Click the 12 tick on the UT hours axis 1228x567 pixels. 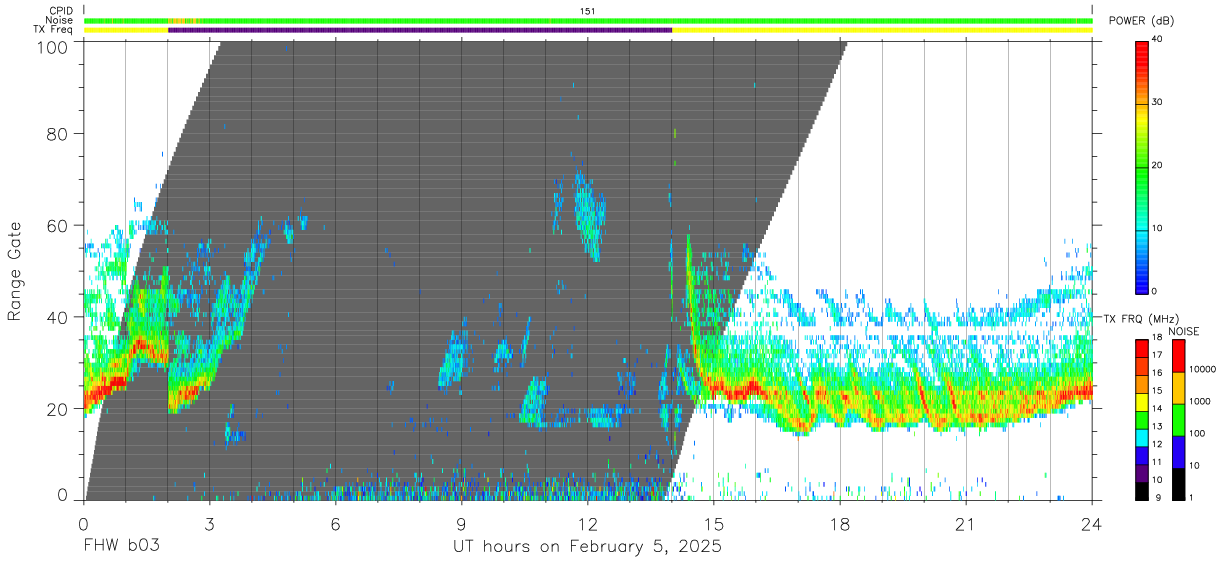click(588, 523)
